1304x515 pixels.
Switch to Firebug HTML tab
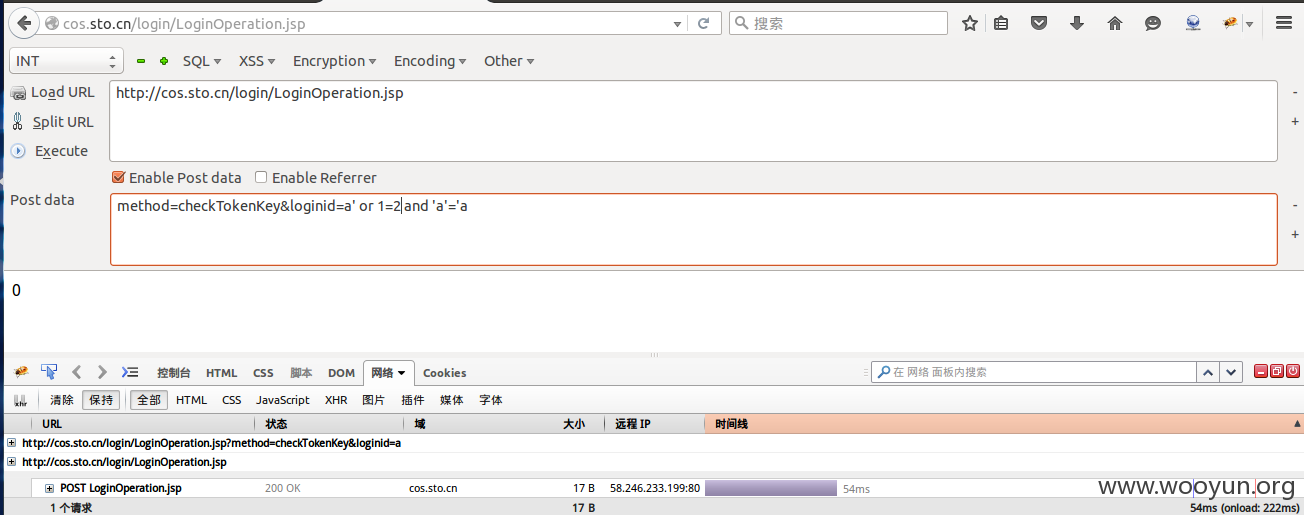coord(222,373)
